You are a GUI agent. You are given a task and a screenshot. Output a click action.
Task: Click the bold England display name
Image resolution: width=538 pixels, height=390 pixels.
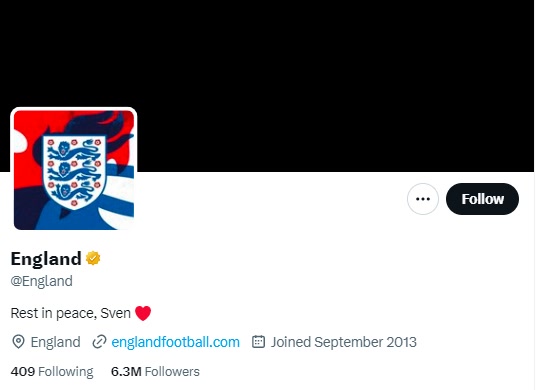coord(46,259)
